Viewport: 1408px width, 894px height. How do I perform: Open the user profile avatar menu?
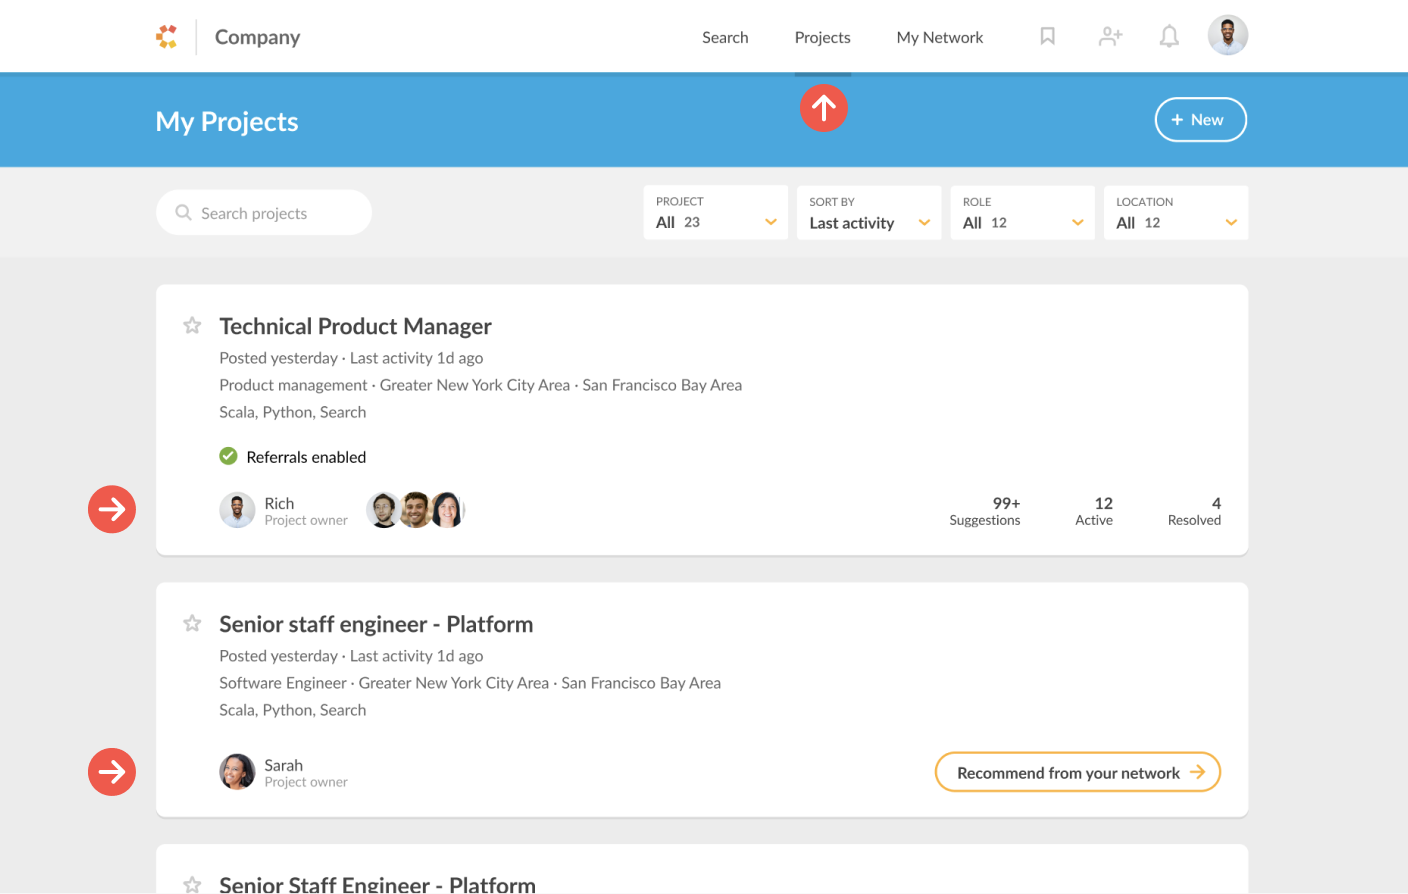1228,35
